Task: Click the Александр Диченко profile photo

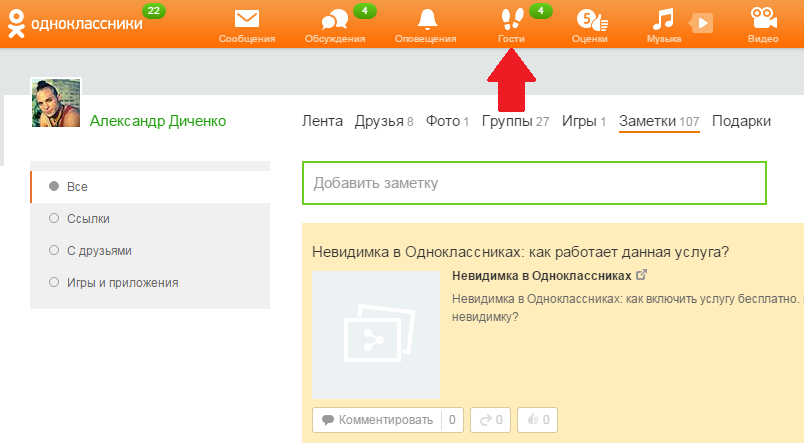Action: 56,103
